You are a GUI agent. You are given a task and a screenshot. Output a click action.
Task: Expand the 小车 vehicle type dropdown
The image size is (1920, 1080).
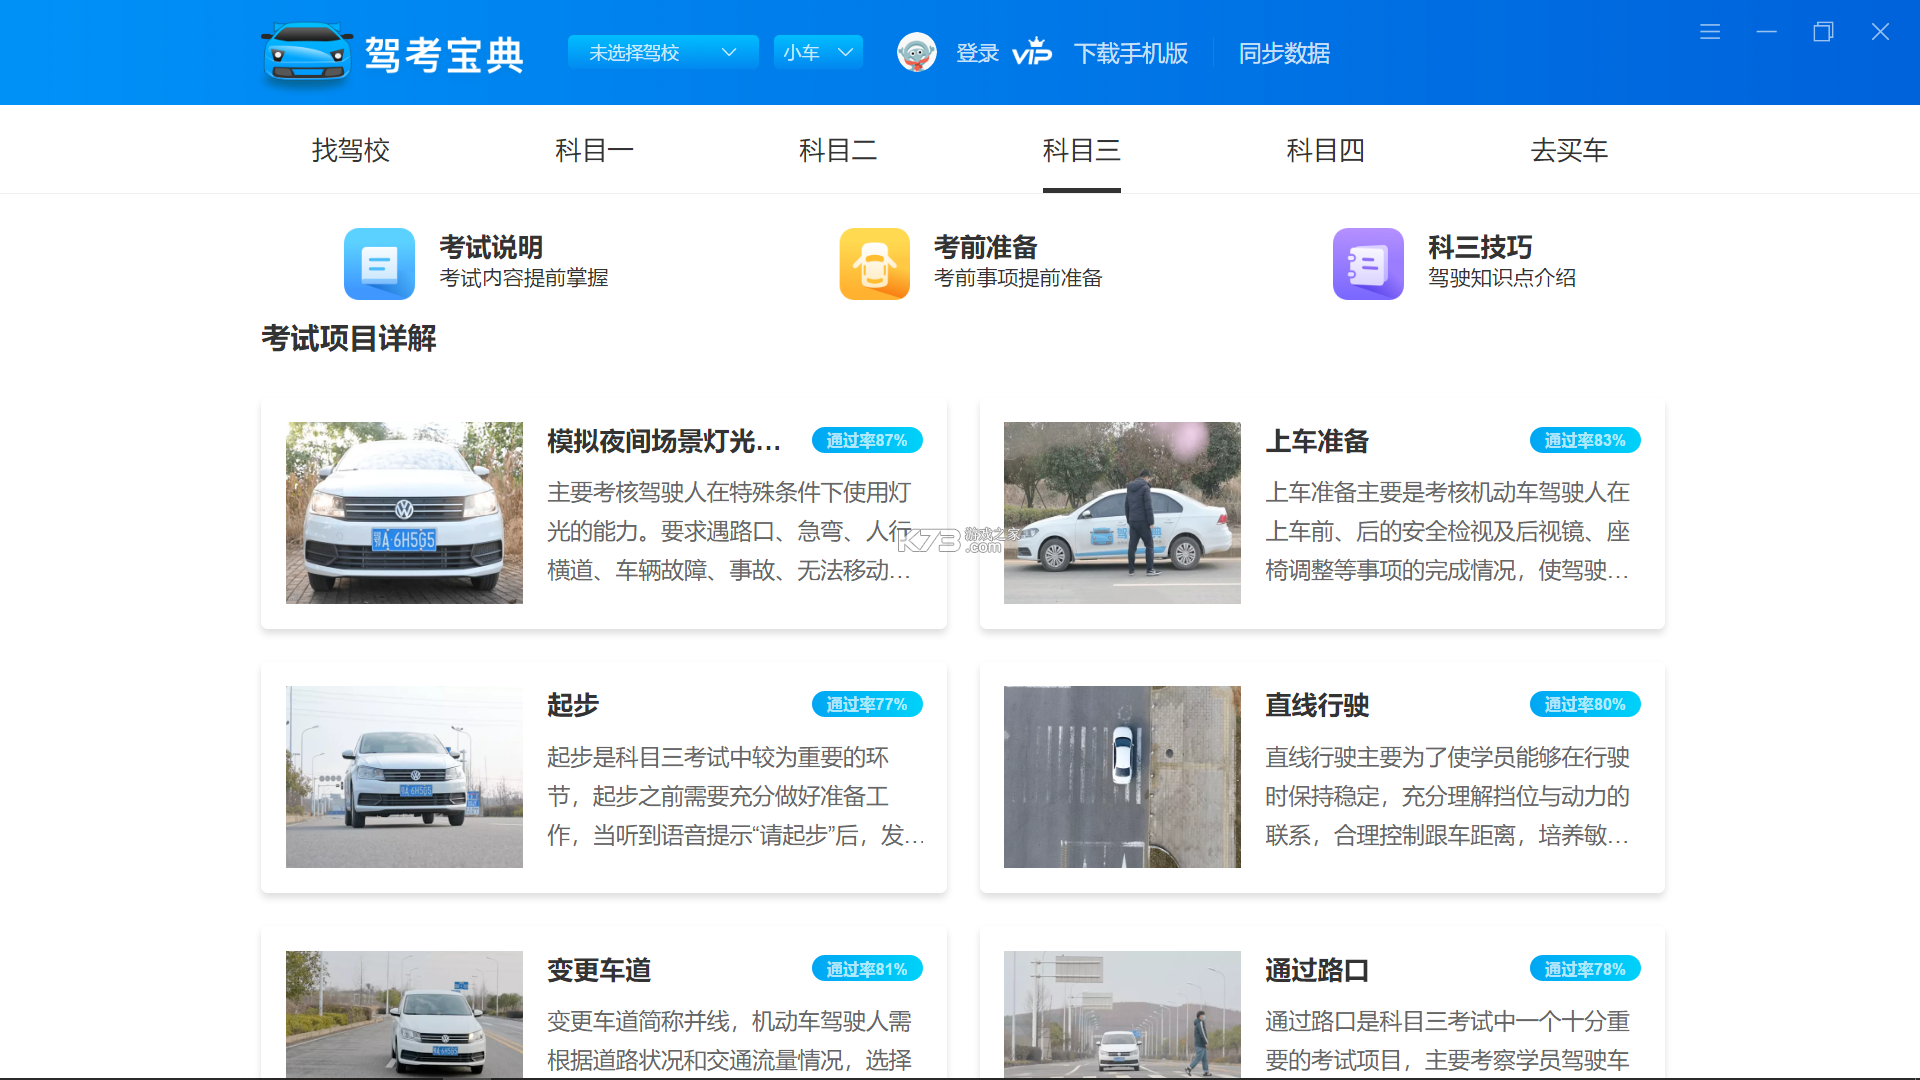point(818,52)
